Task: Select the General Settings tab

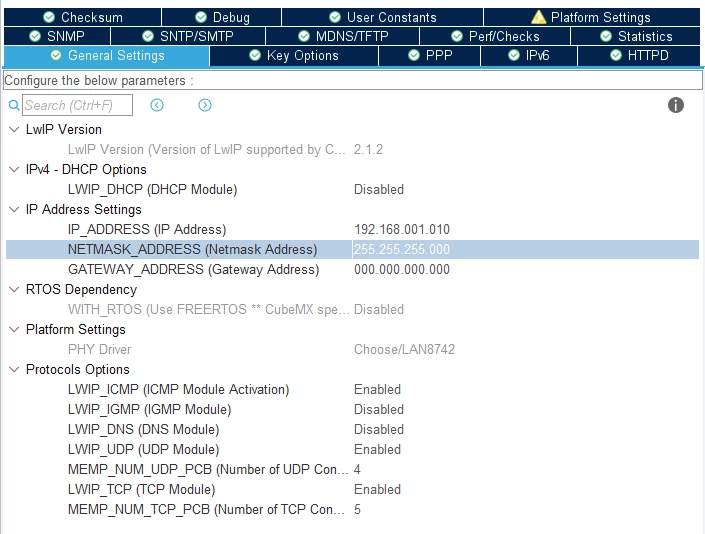Action: point(107,56)
